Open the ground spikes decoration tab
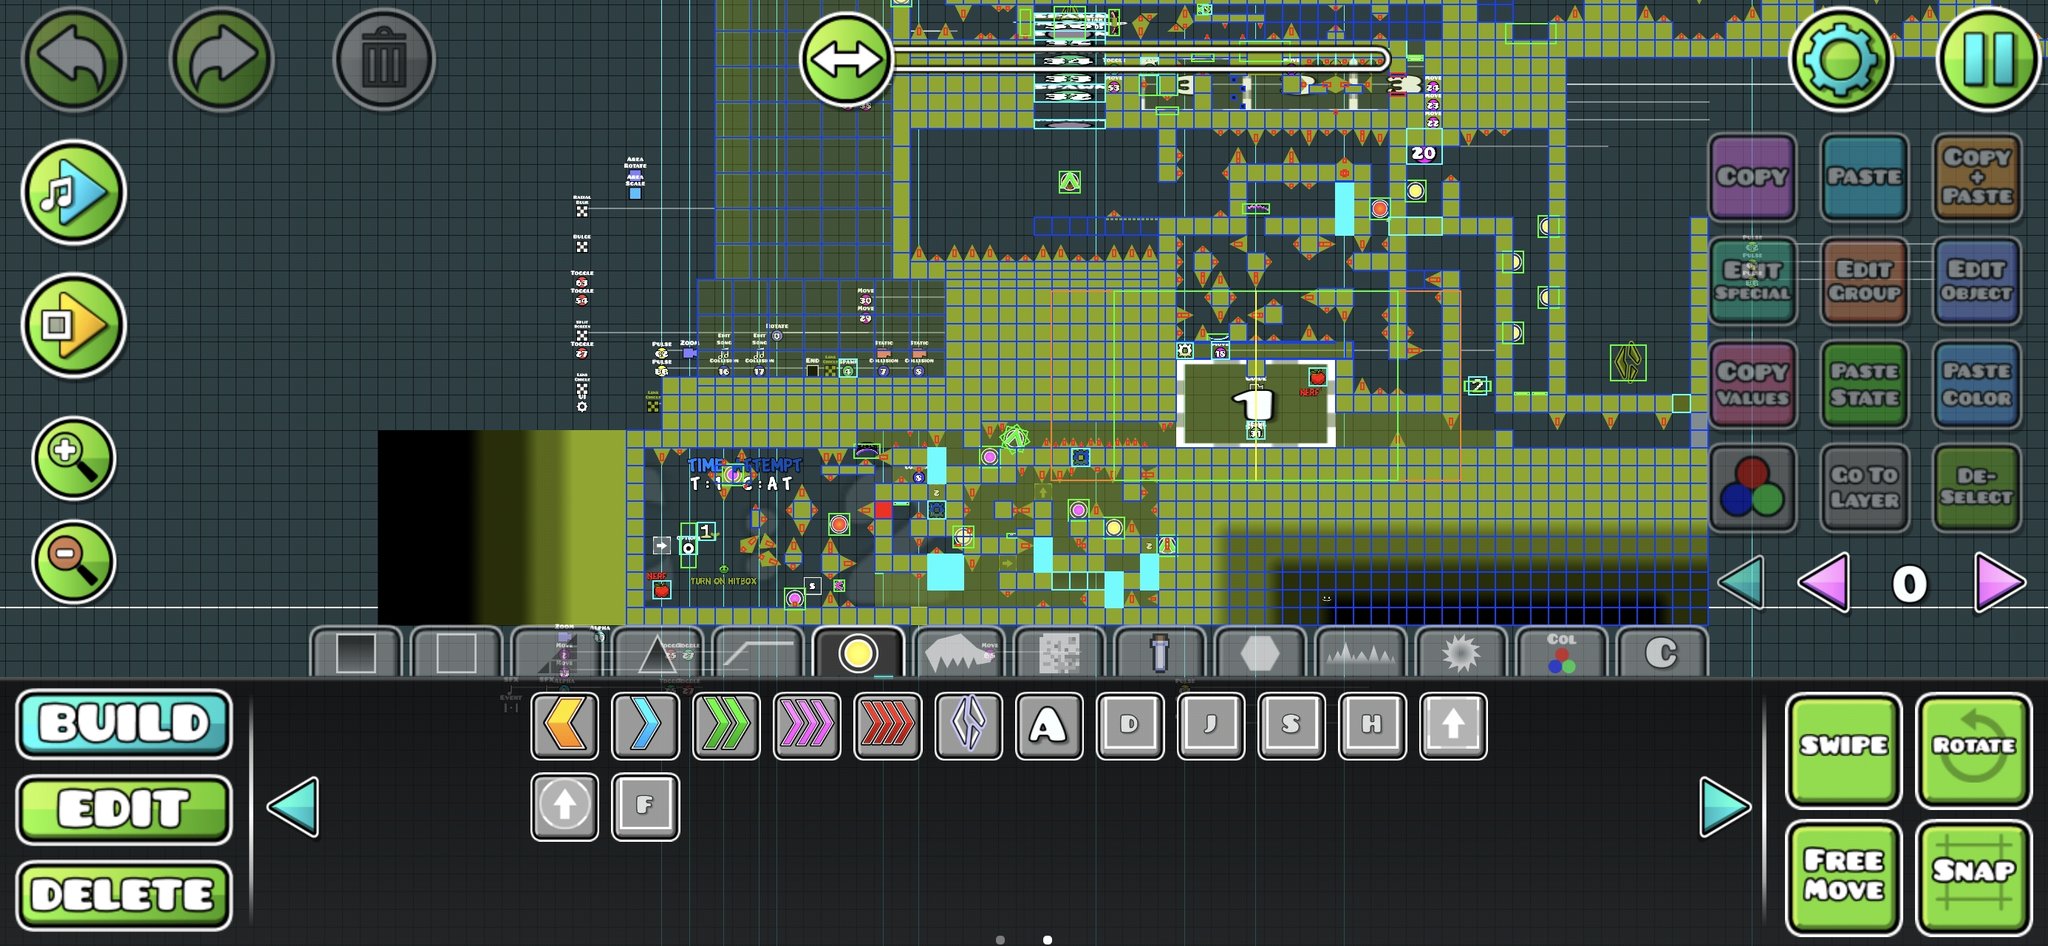Viewport: 2048px width, 946px height. coord(1361,652)
